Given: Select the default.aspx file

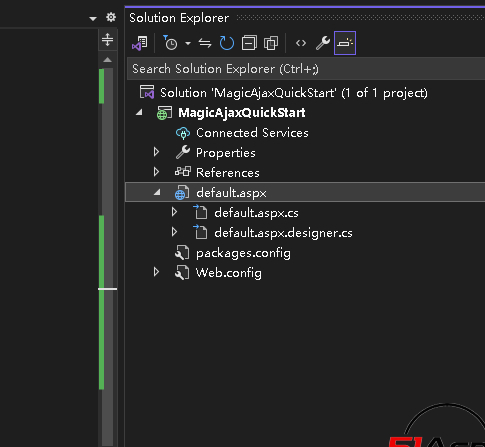Looking at the screenshot, I should point(231,193).
